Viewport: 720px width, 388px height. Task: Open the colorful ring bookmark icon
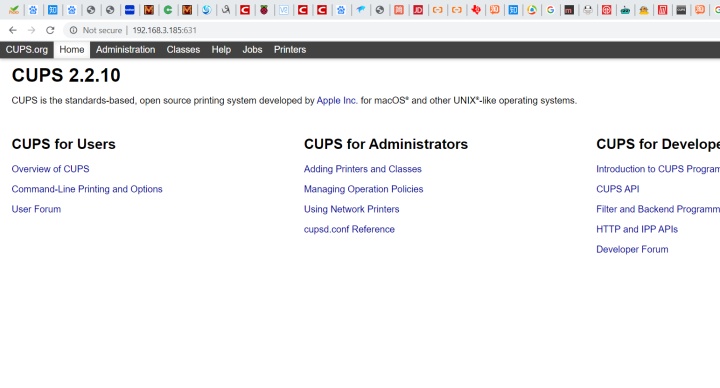(x=532, y=10)
